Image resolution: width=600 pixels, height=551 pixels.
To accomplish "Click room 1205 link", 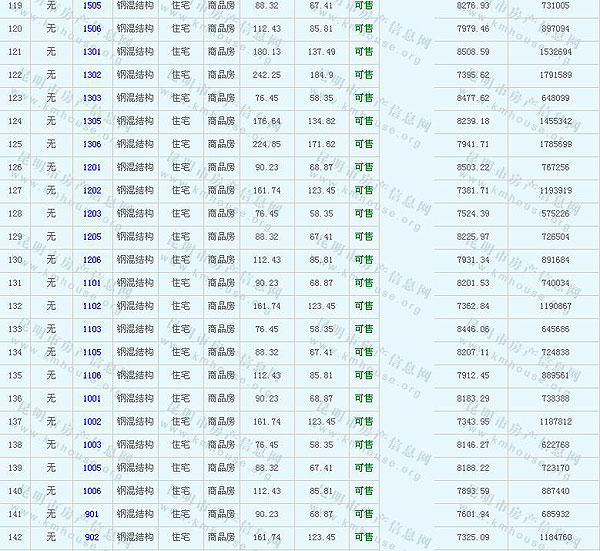I will click(x=92, y=236).
